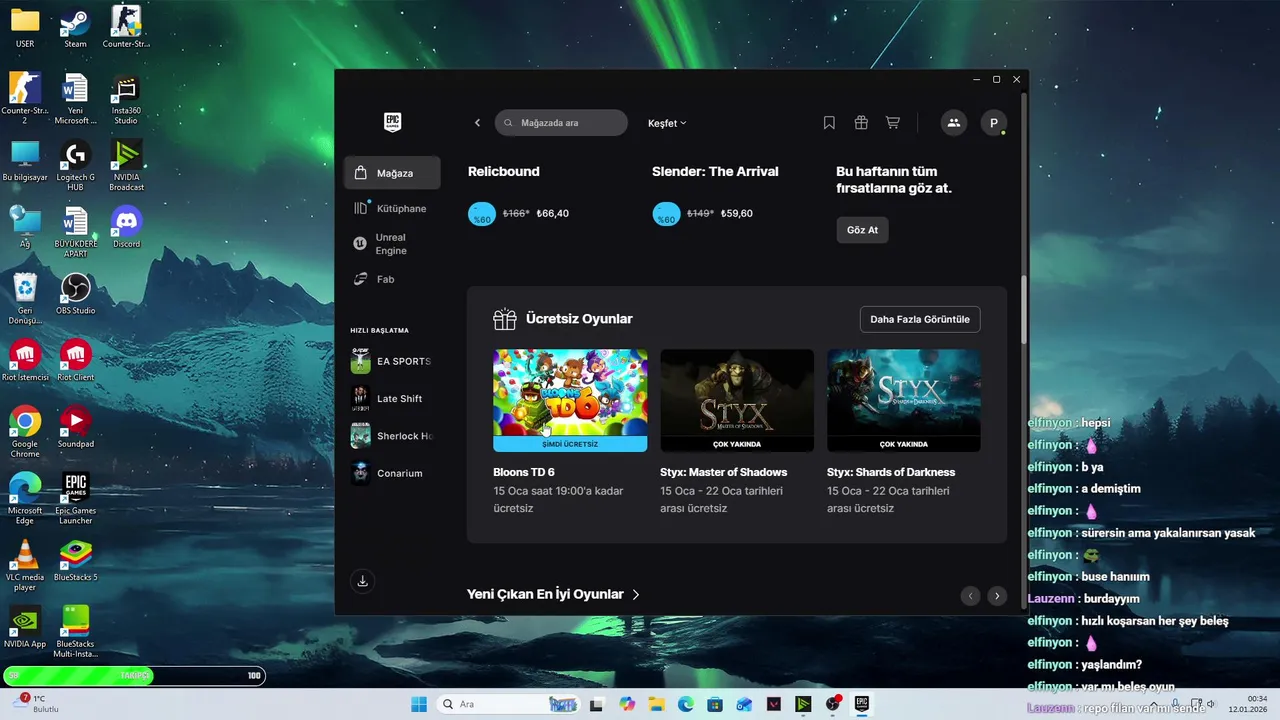
Task: Show previous new releases with left arrow
Action: coord(970,596)
